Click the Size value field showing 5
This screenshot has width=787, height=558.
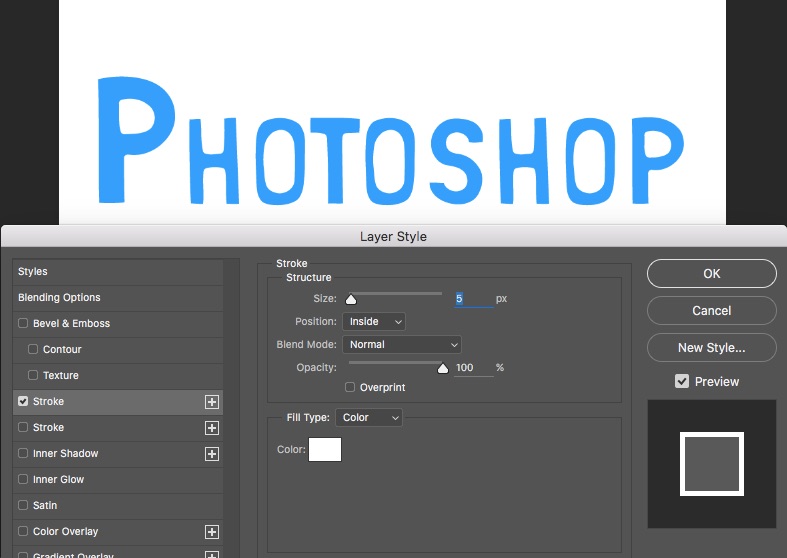click(x=474, y=299)
